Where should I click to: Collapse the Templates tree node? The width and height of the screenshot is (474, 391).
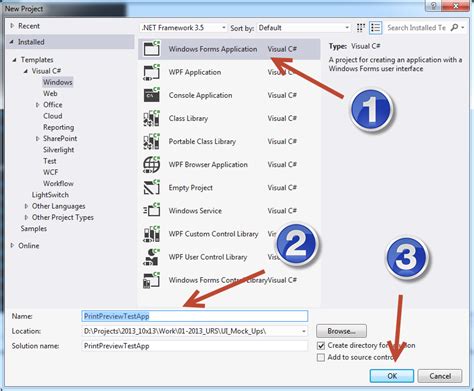coord(14,60)
